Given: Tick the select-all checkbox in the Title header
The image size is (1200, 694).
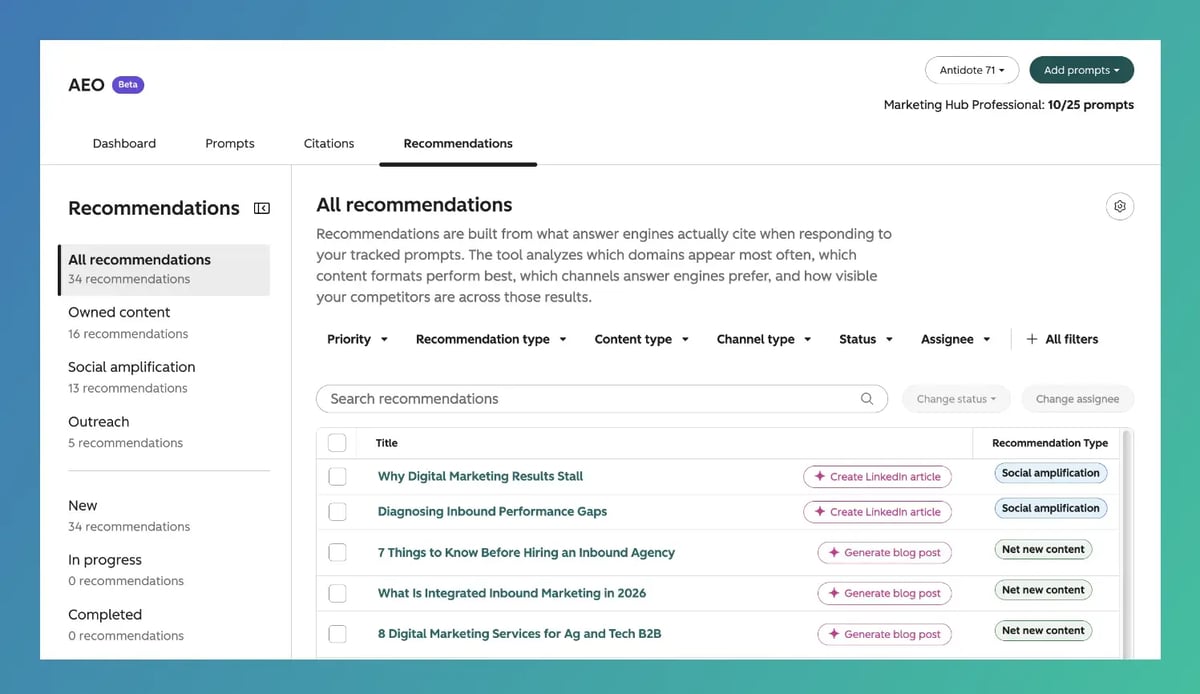Looking at the screenshot, I should (337, 443).
